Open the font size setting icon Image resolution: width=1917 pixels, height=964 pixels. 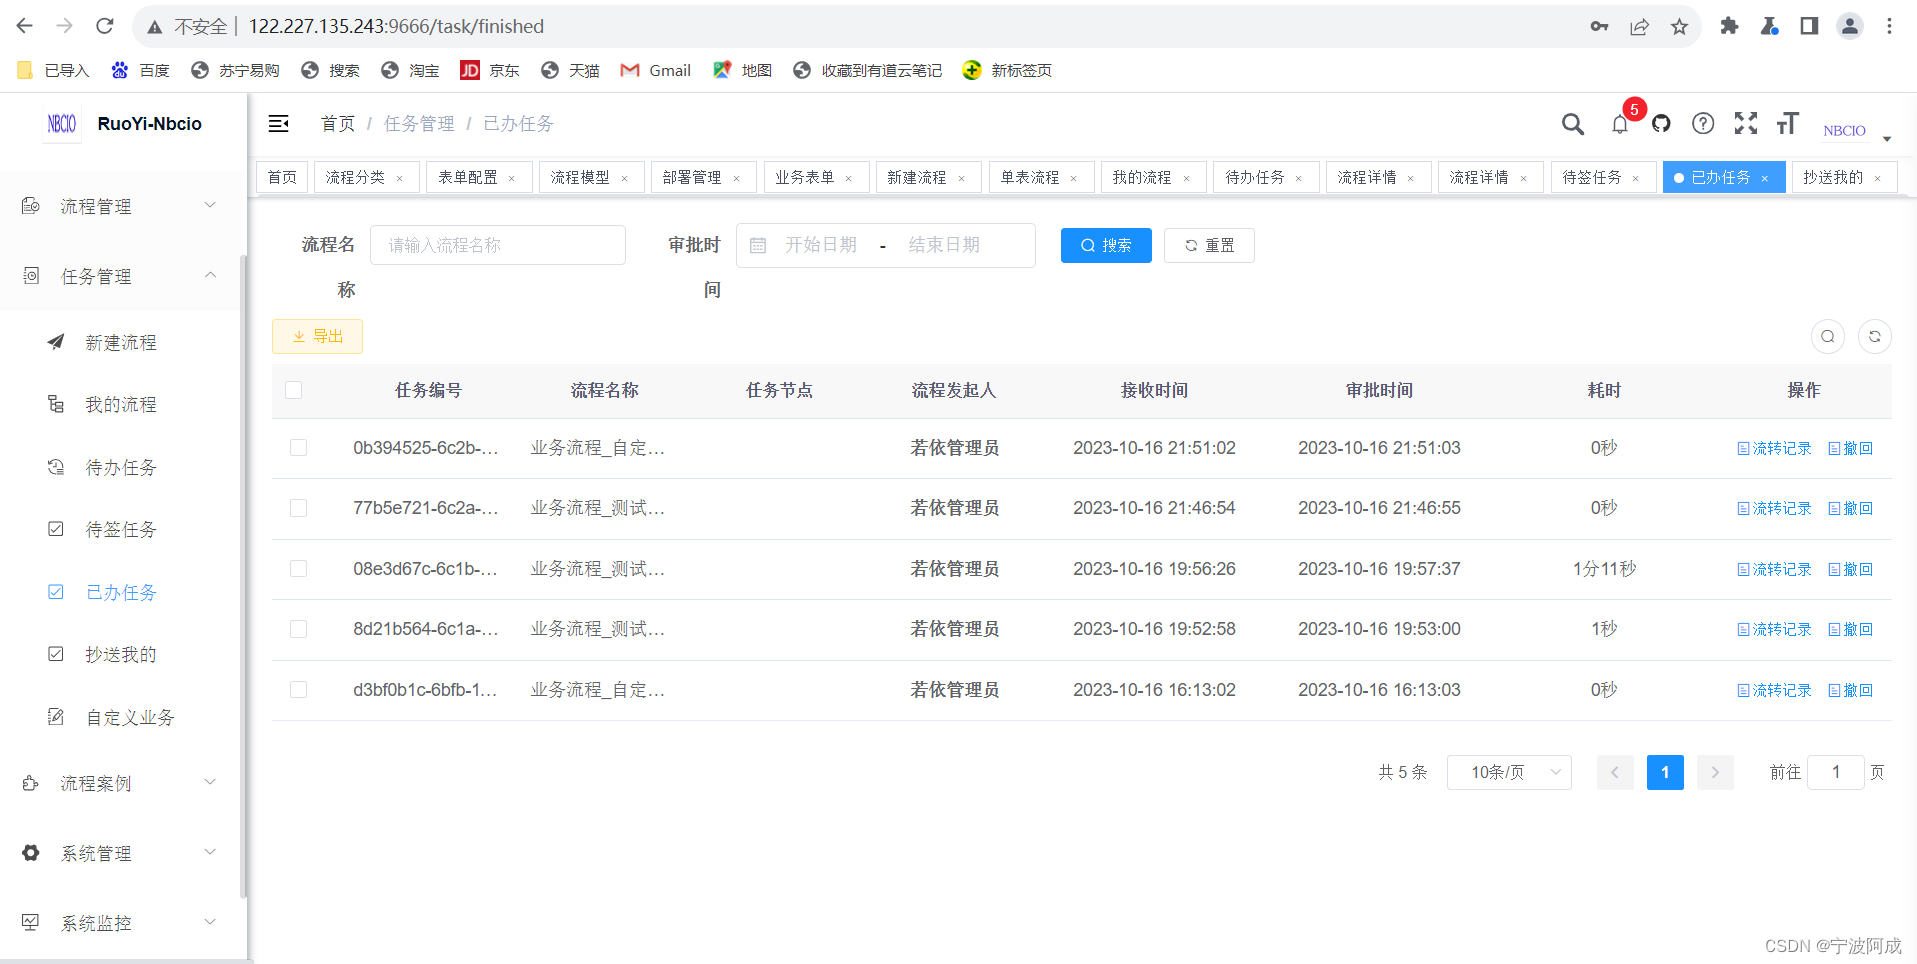1788,123
